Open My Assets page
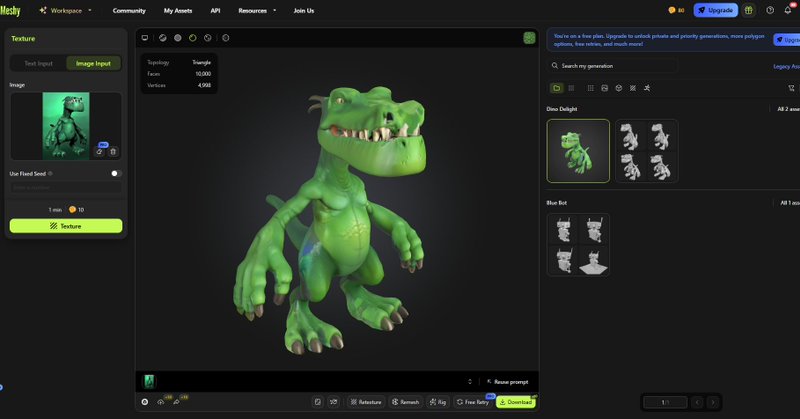The width and height of the screenshot is (800, 419). [178, 10]
